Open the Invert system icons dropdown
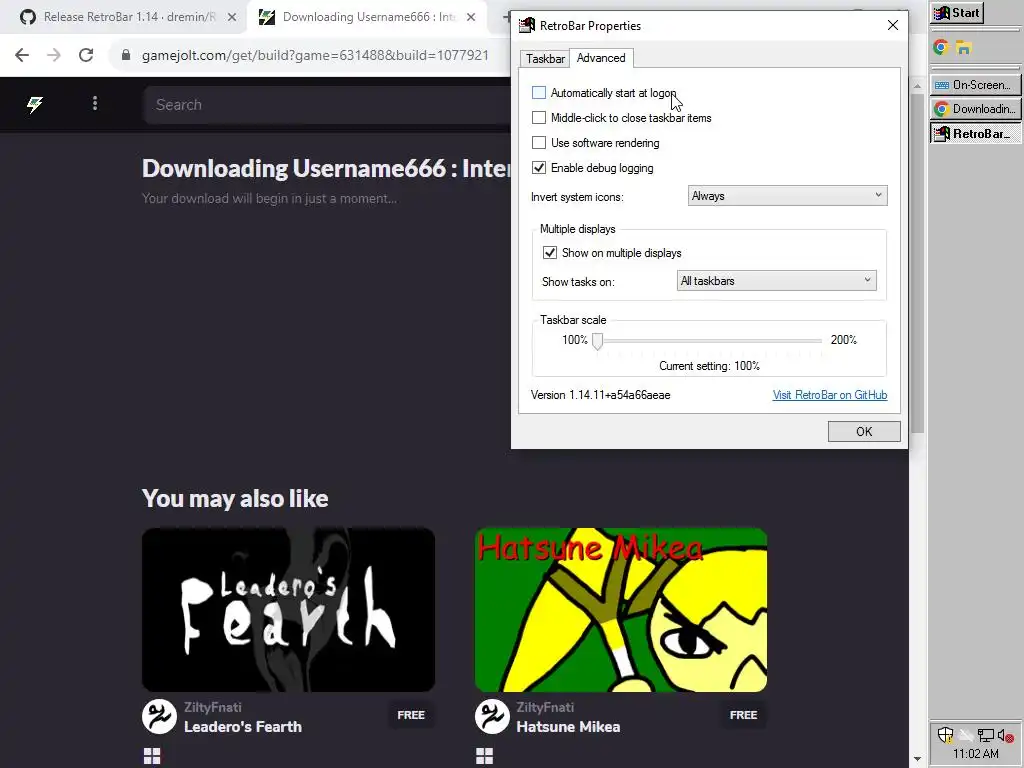This screenshot has height=768, width=1024. click(x=788, y=196)
